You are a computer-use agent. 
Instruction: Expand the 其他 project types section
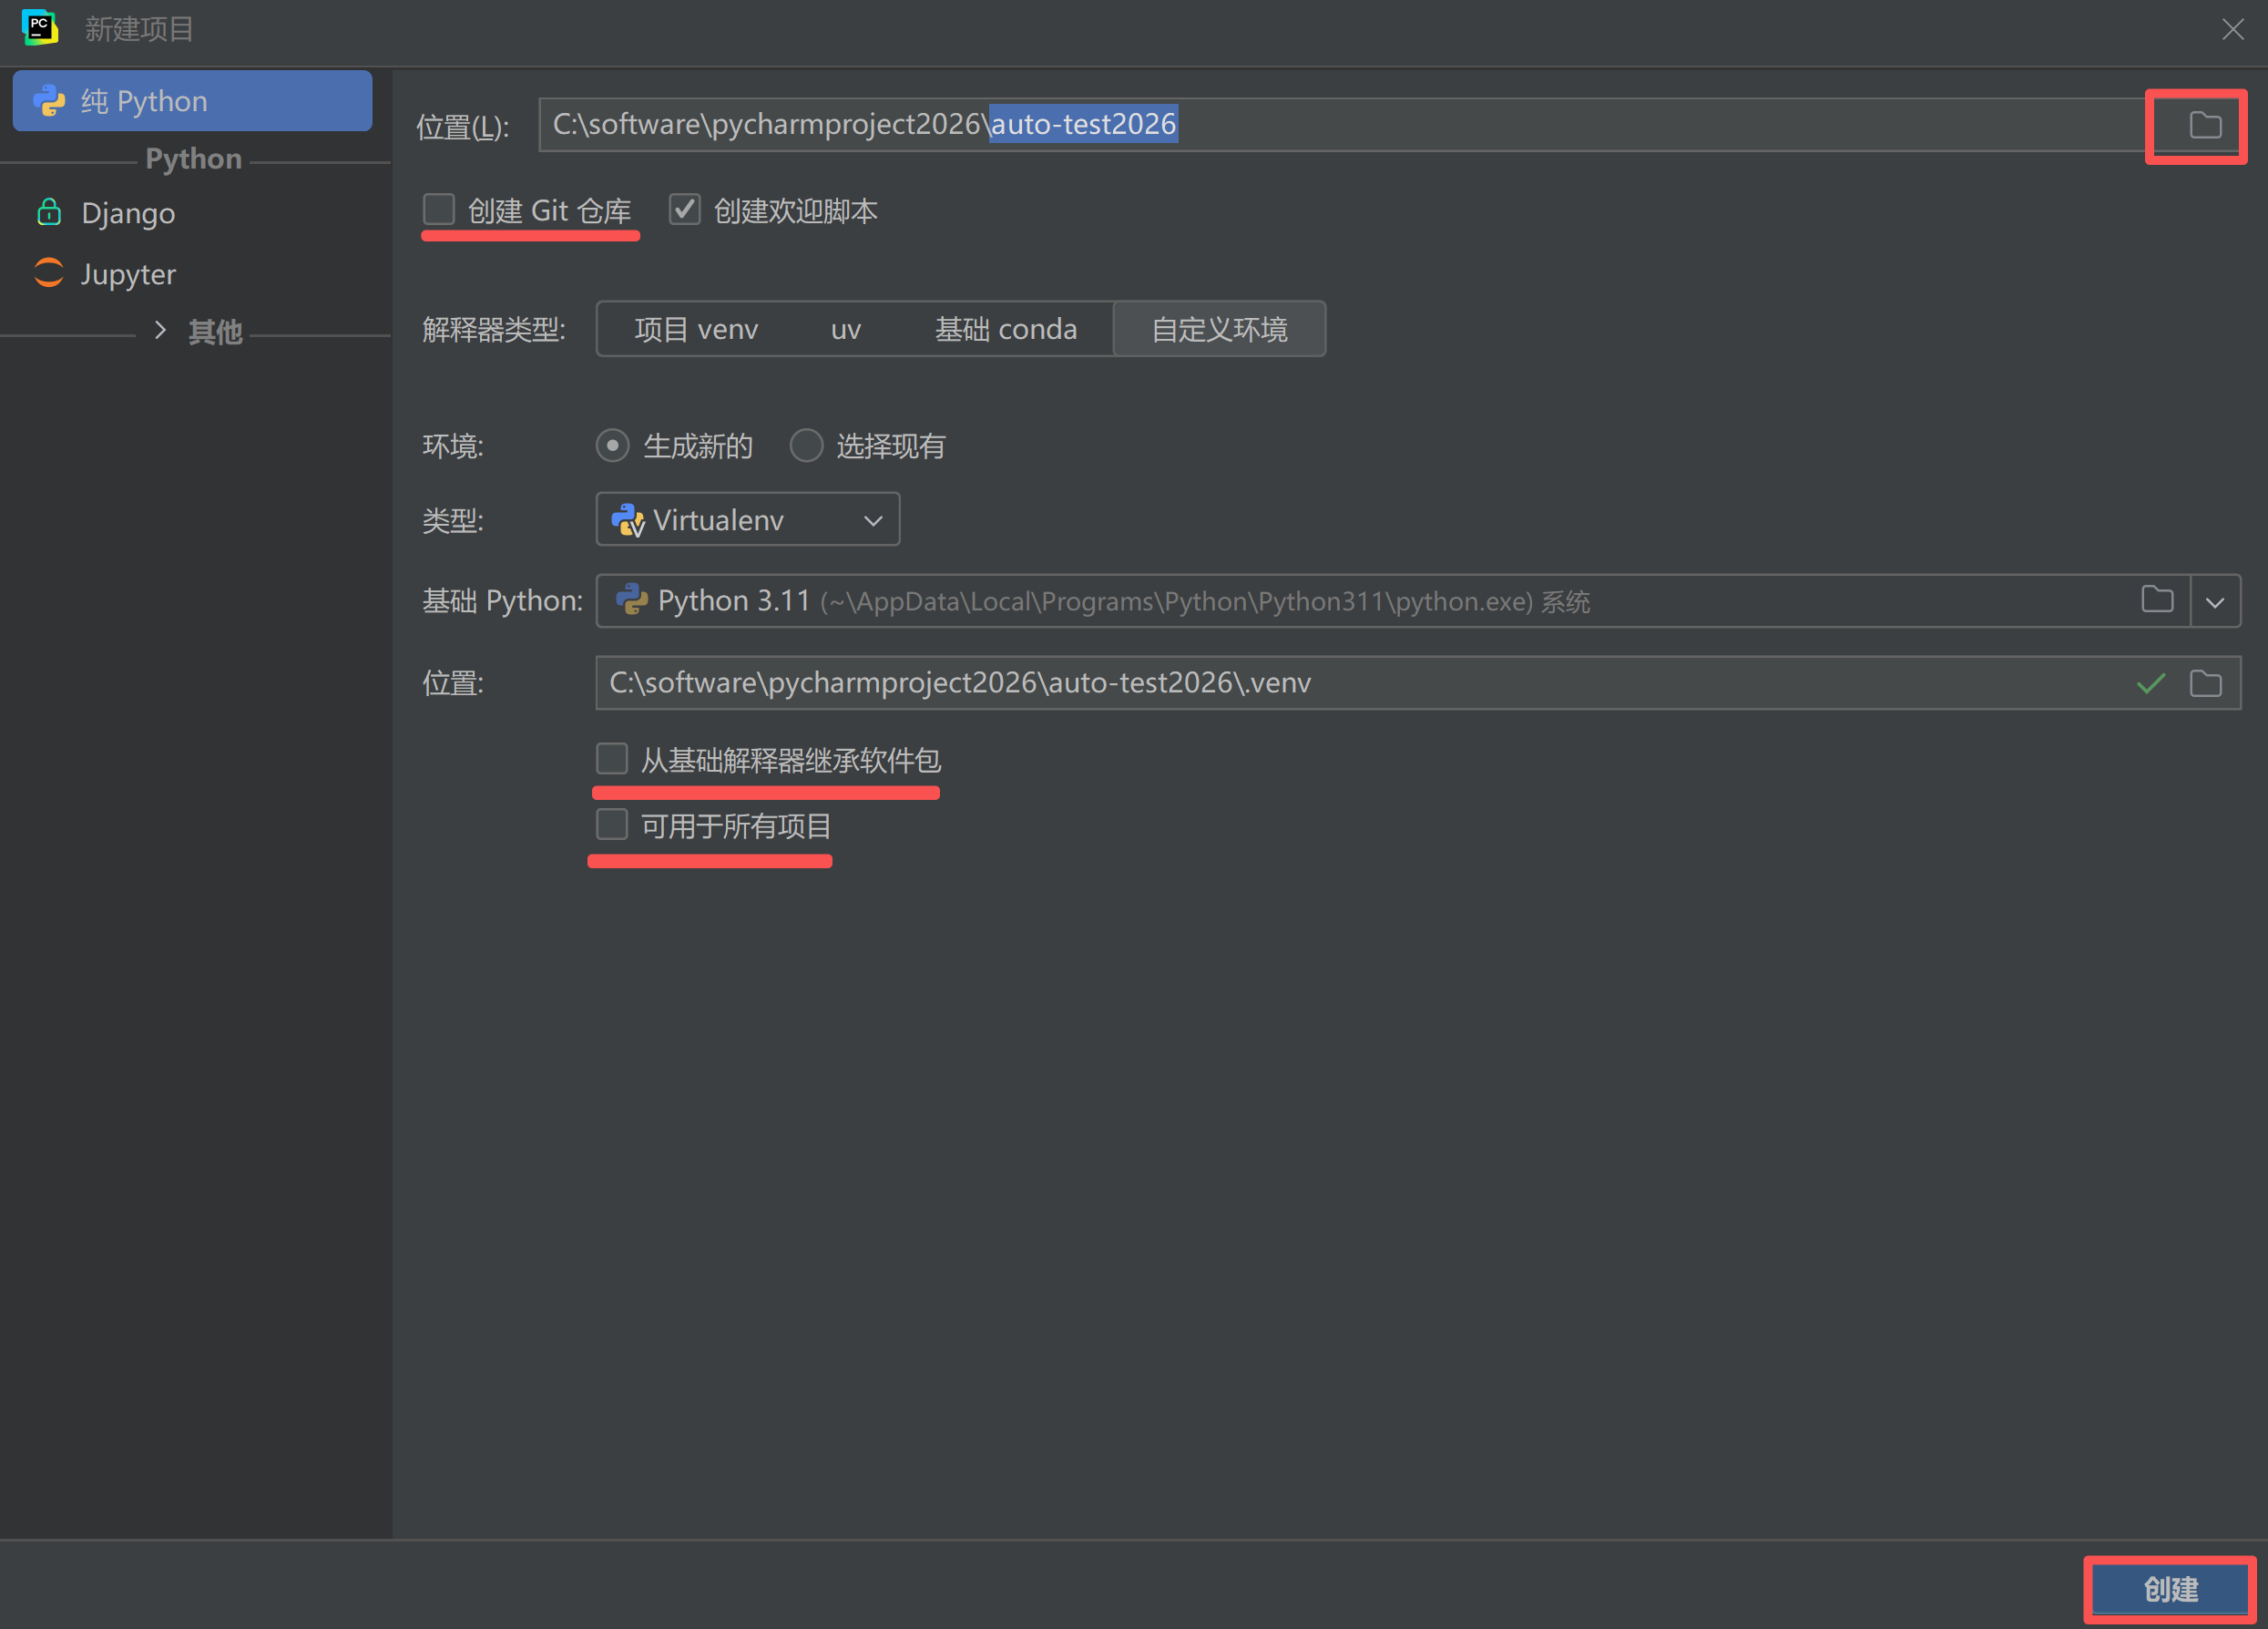click(160, 330)
